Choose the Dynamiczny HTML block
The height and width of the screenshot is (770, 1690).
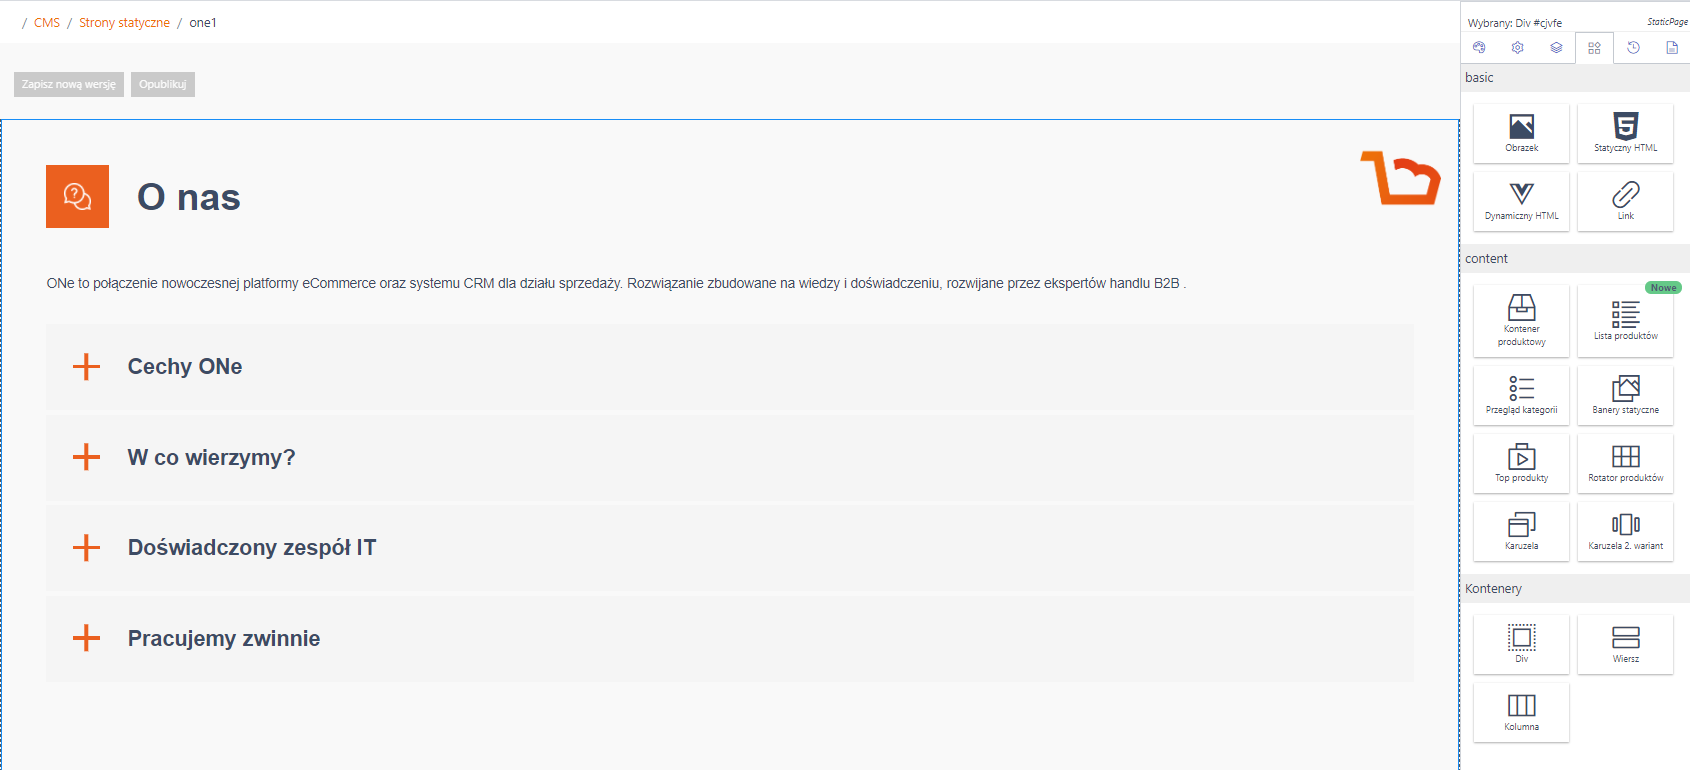1521,201
